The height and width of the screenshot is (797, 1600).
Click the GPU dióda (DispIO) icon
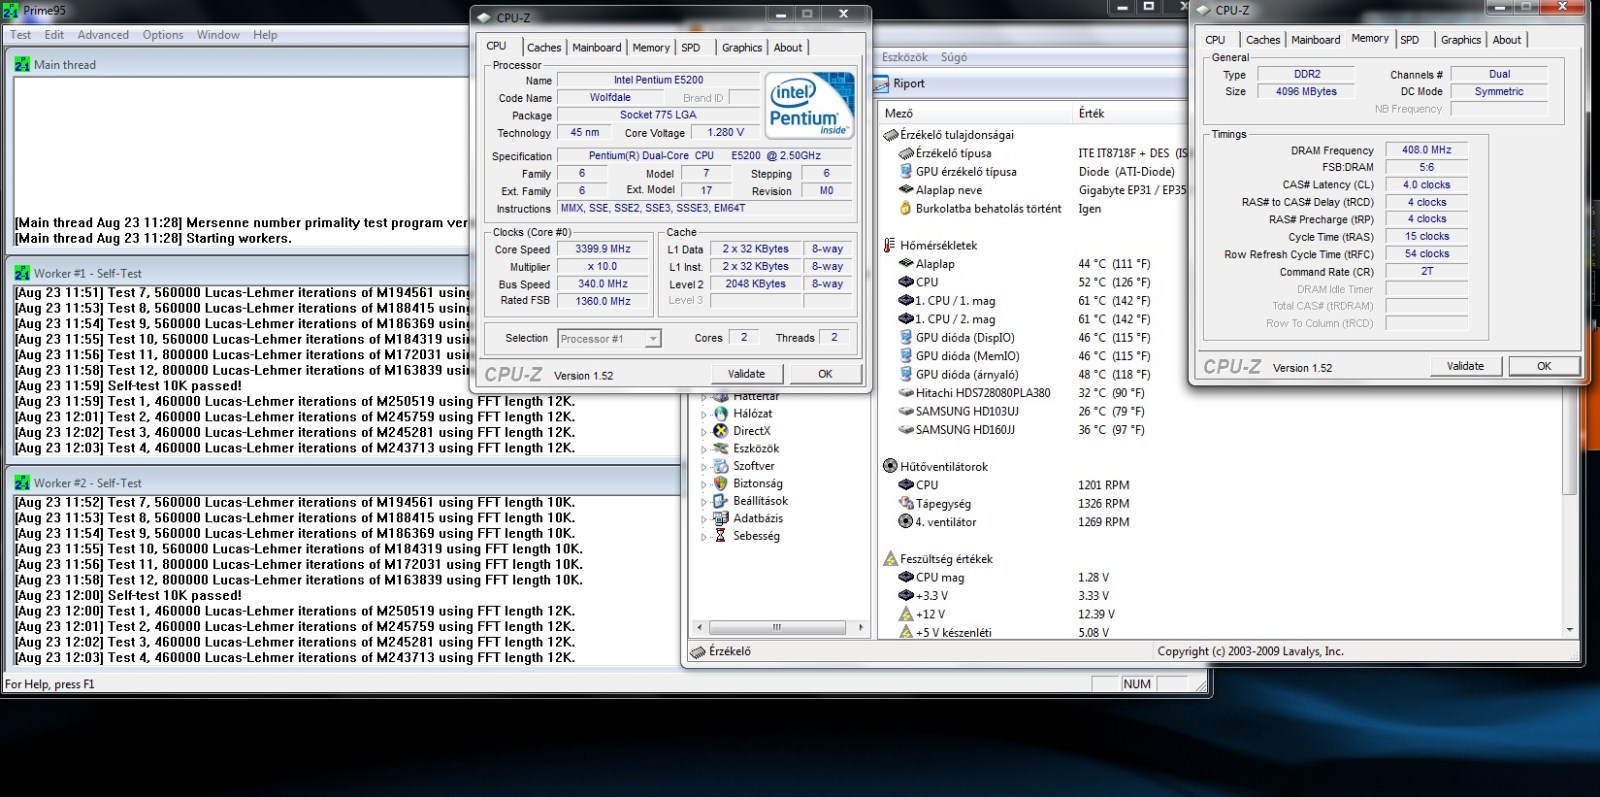point(906,338)
